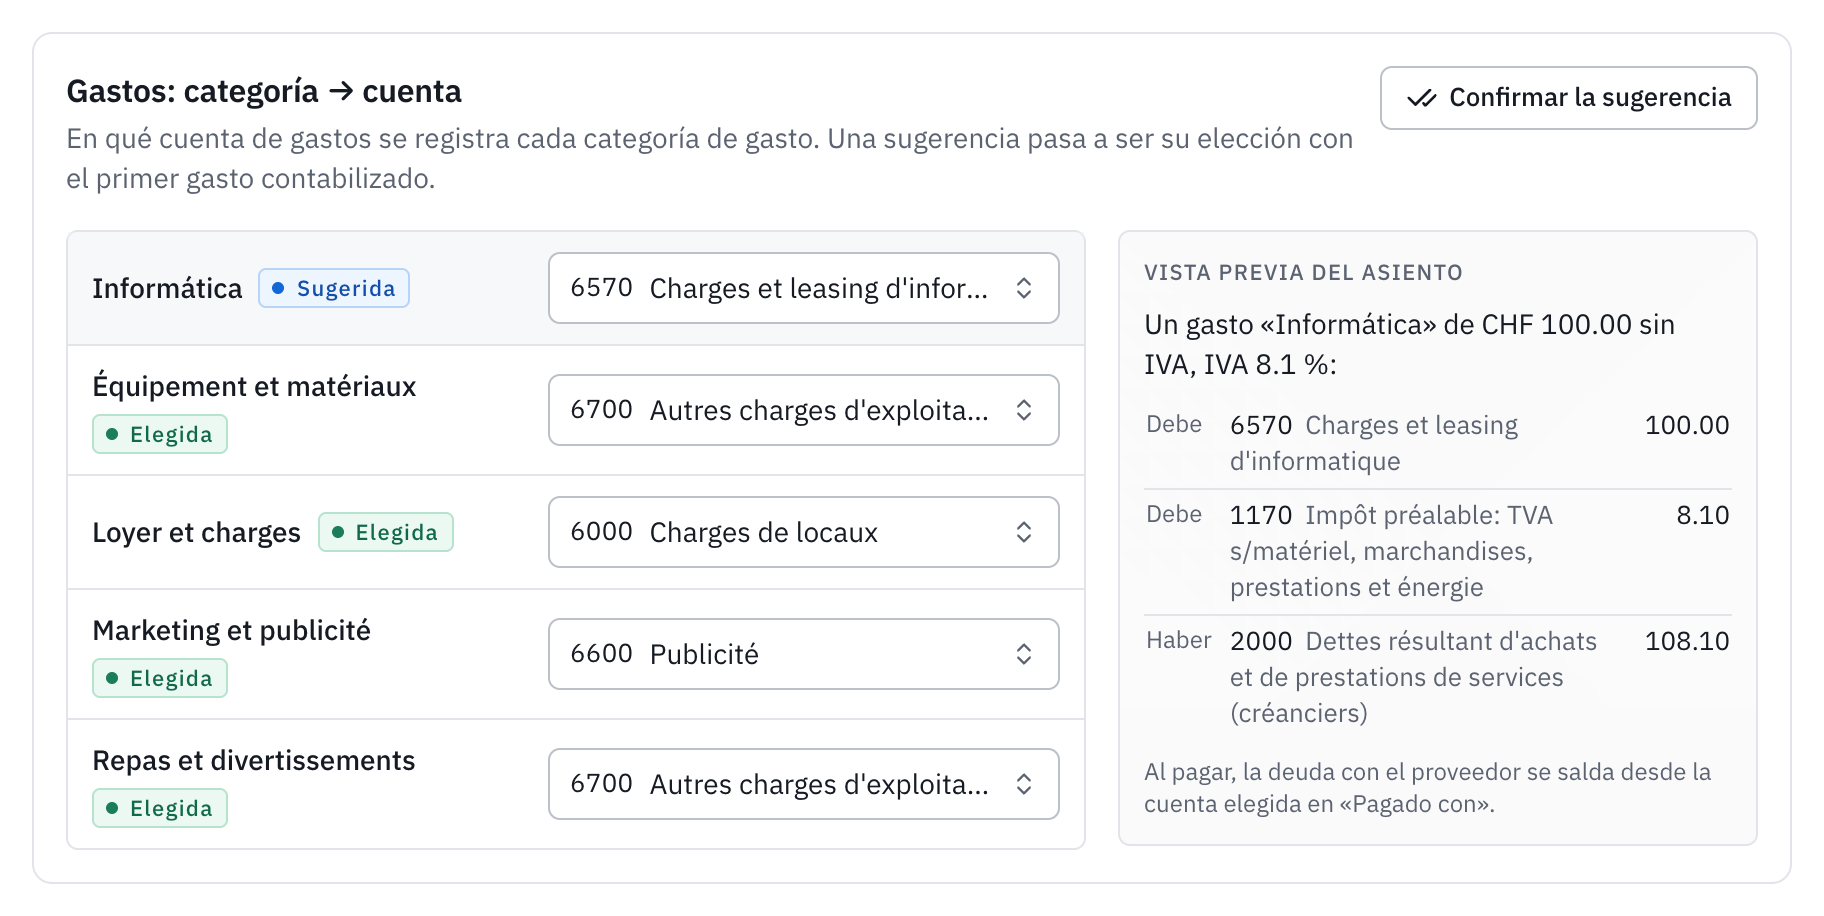Click the 2000 Dettes résultant d'achats entry line
This screenshot has height=916, width=1824.
[x=1438, y=677]
